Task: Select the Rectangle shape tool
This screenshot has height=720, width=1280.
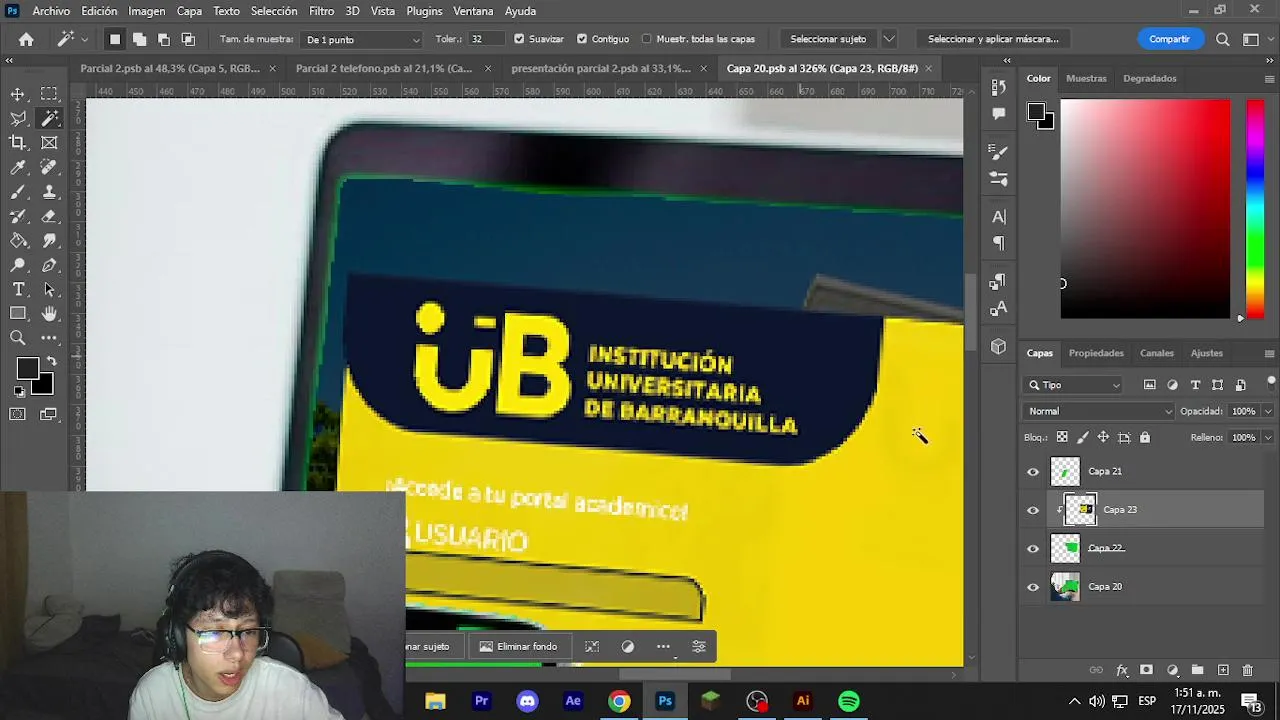Action: [18, 314]
